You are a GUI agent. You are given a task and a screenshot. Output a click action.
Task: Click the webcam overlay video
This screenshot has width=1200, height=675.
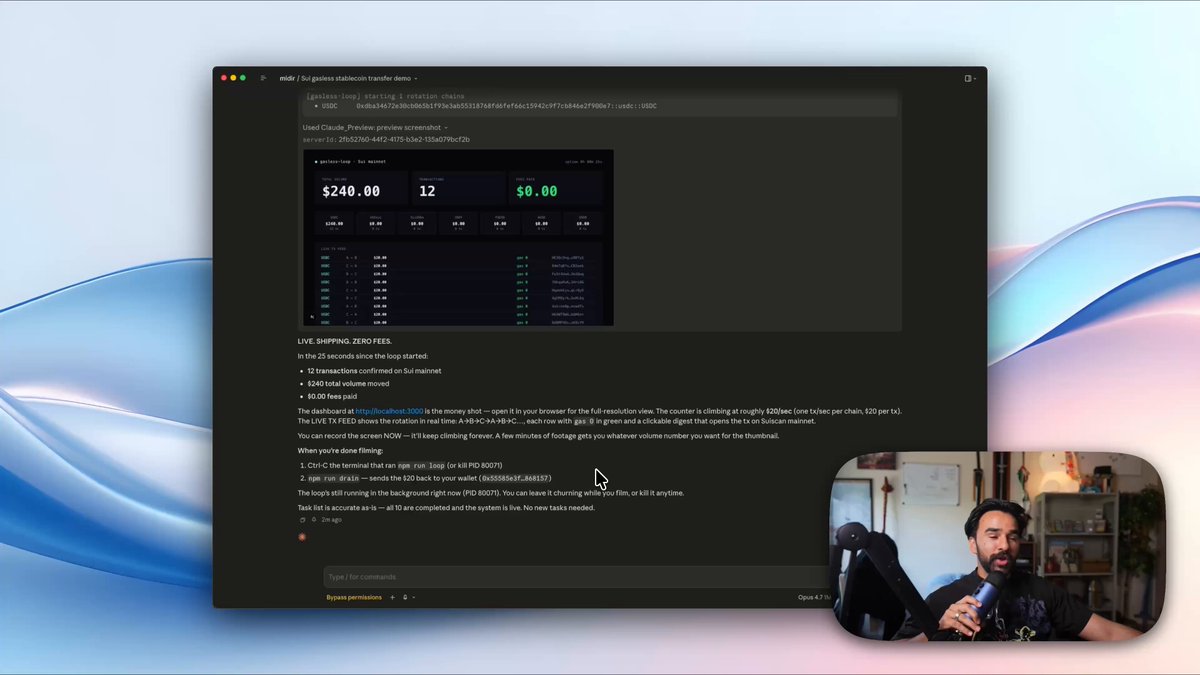point(998,546)
